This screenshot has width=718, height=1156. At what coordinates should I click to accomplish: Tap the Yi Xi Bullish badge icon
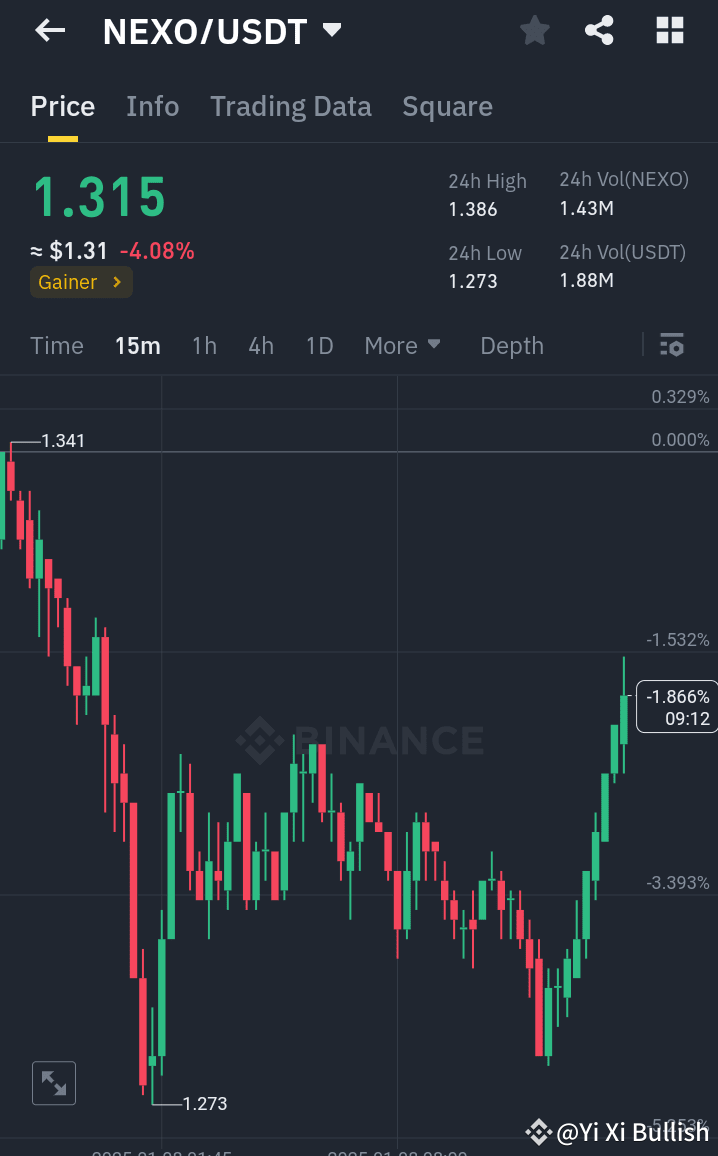click(x=539, y=1133)
